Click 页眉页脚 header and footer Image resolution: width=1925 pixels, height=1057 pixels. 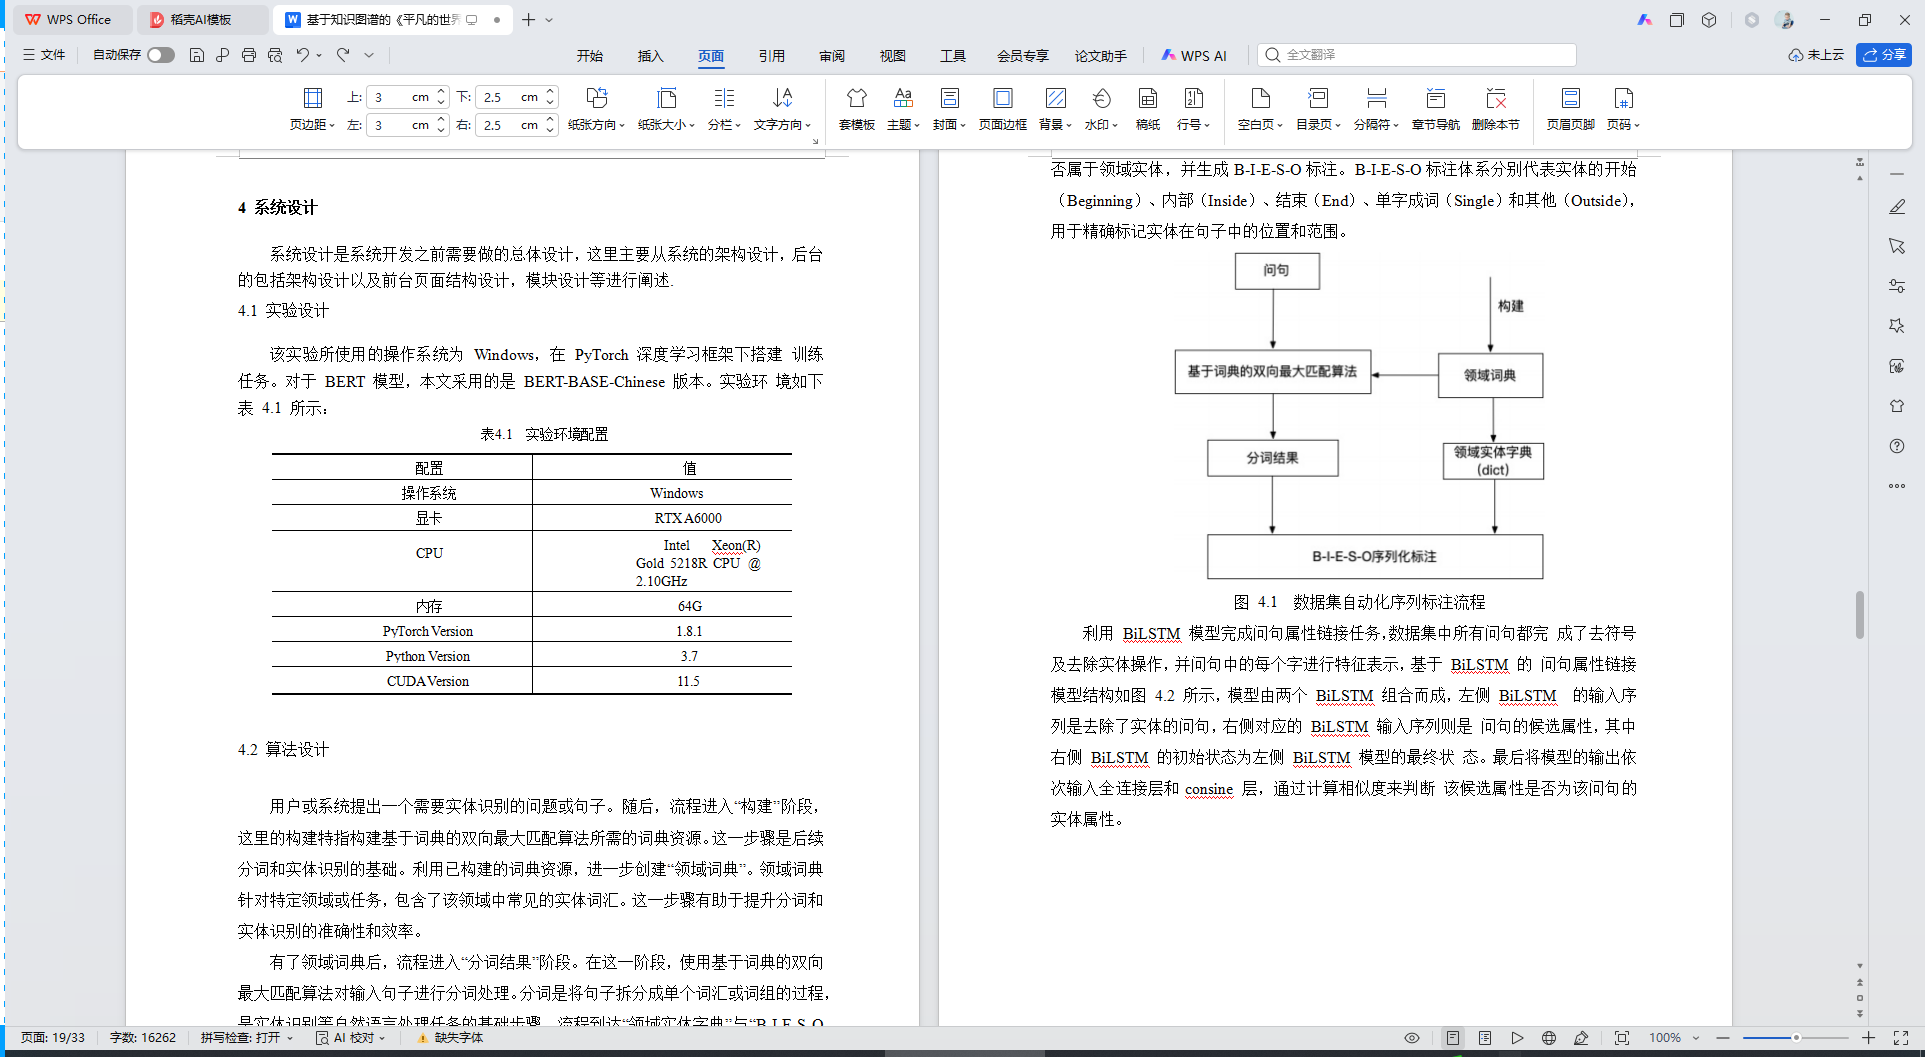[x=1571, y=109]
